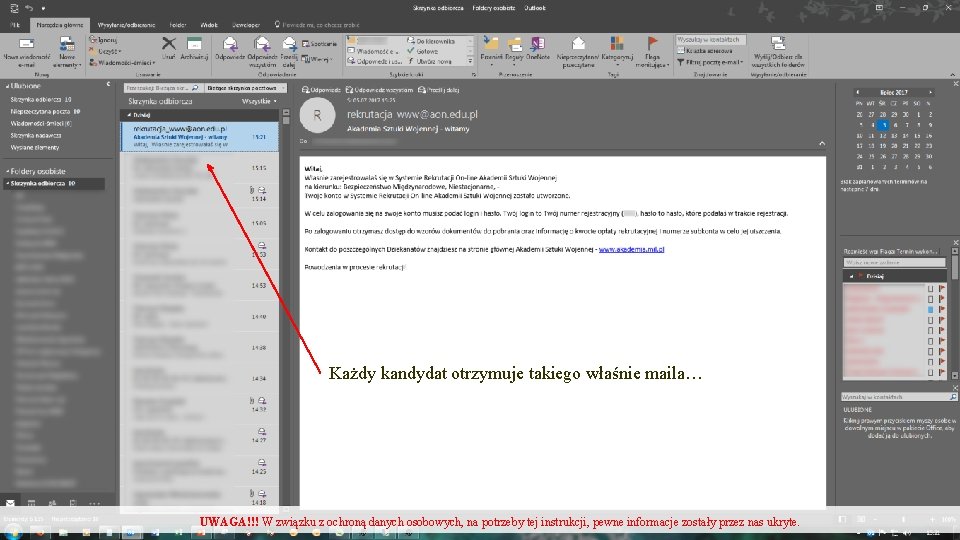Viewport: 960px width, 540px height.
Task: Archive the message with Archiwizuj
Action: tap(194, 48)
